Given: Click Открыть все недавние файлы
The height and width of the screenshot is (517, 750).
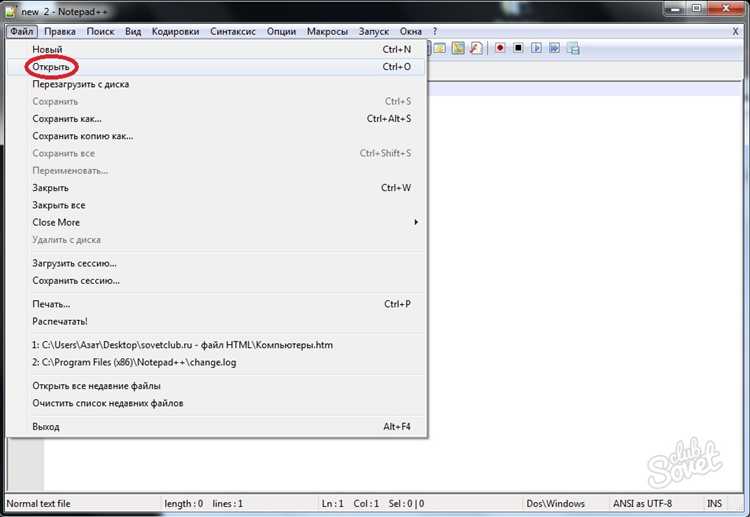Looking at the screenshot, I should (x=216, y=386).
